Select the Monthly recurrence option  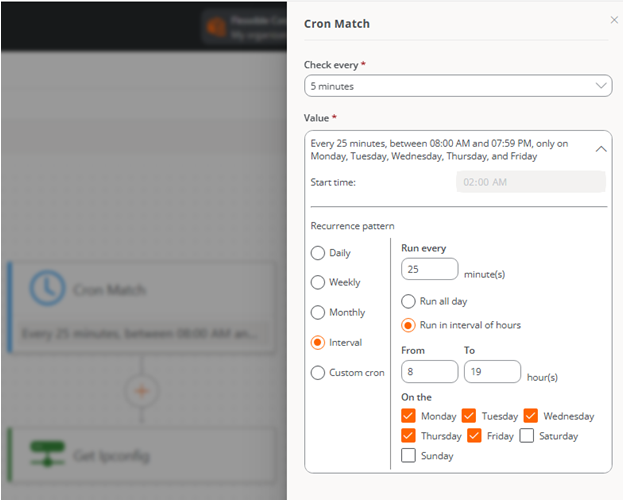tap(318, 312)
